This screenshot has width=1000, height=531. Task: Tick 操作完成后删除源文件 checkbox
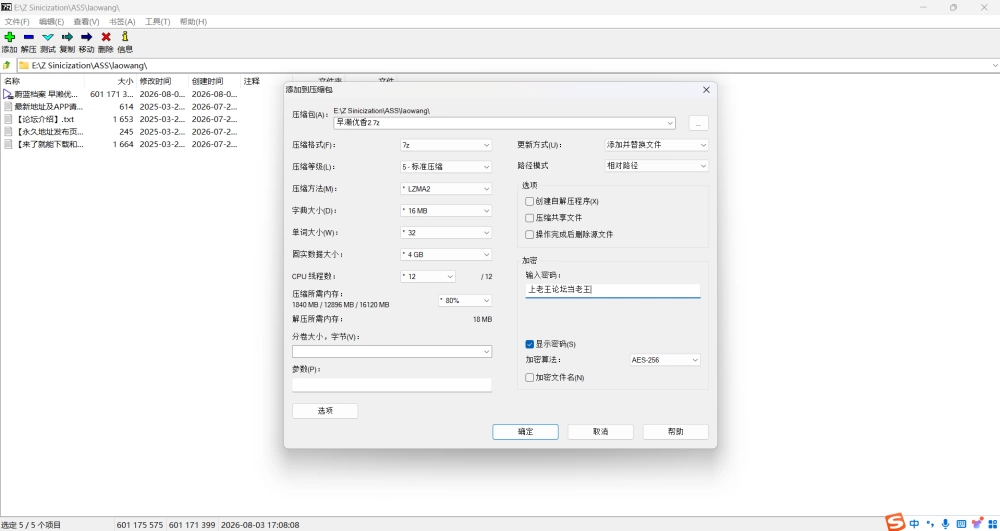529,235
